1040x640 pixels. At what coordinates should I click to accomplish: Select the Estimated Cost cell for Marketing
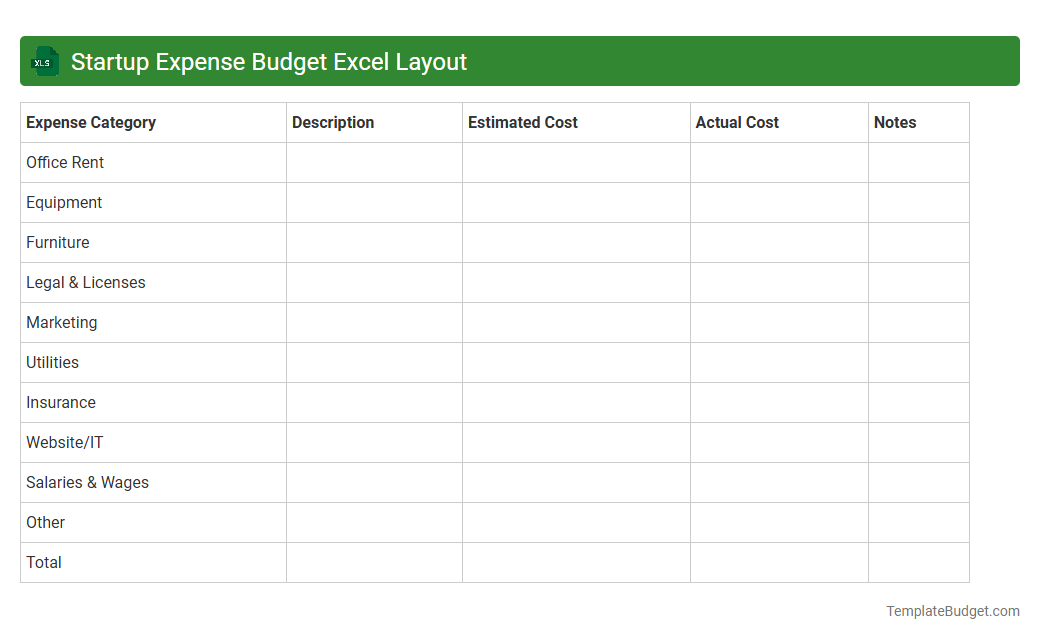(576, 322)
